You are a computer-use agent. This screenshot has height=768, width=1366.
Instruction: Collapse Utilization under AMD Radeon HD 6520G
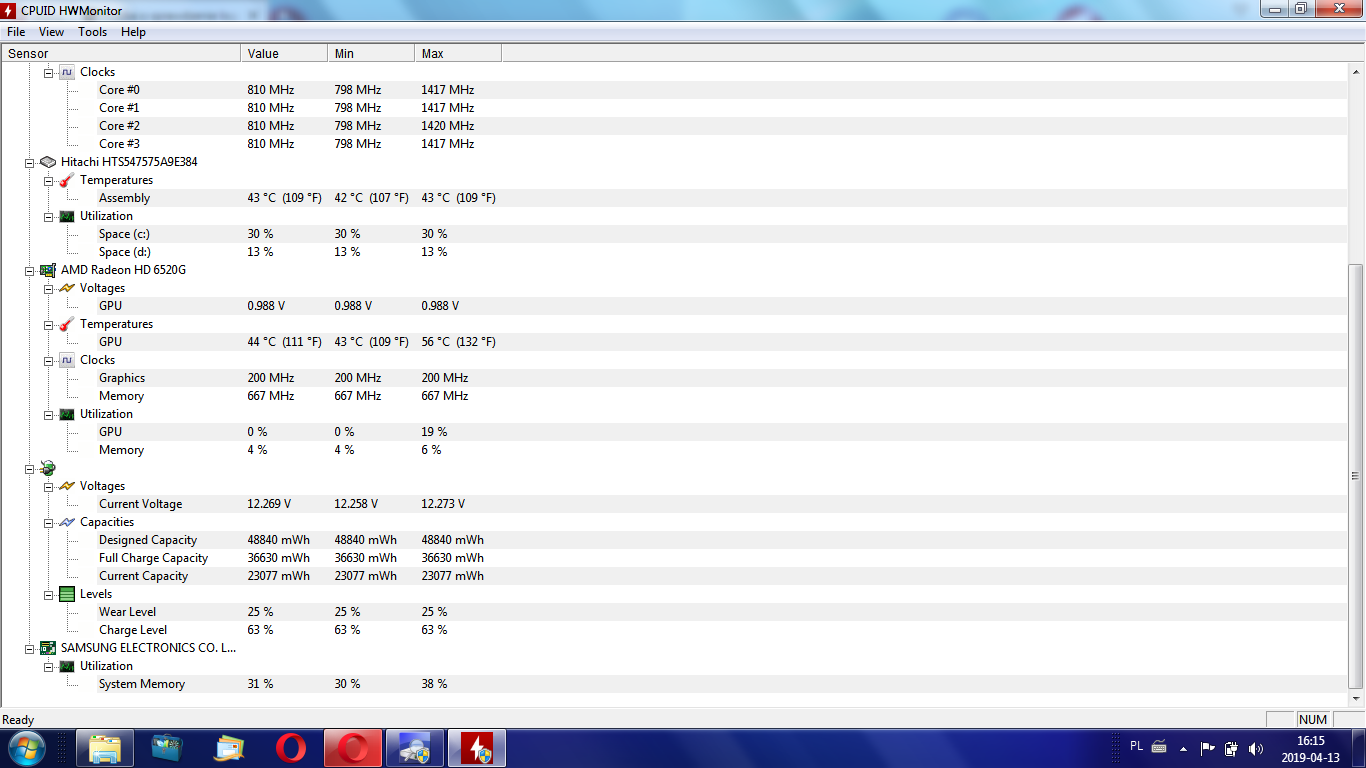pyautogui.click(x=48, y=414)
